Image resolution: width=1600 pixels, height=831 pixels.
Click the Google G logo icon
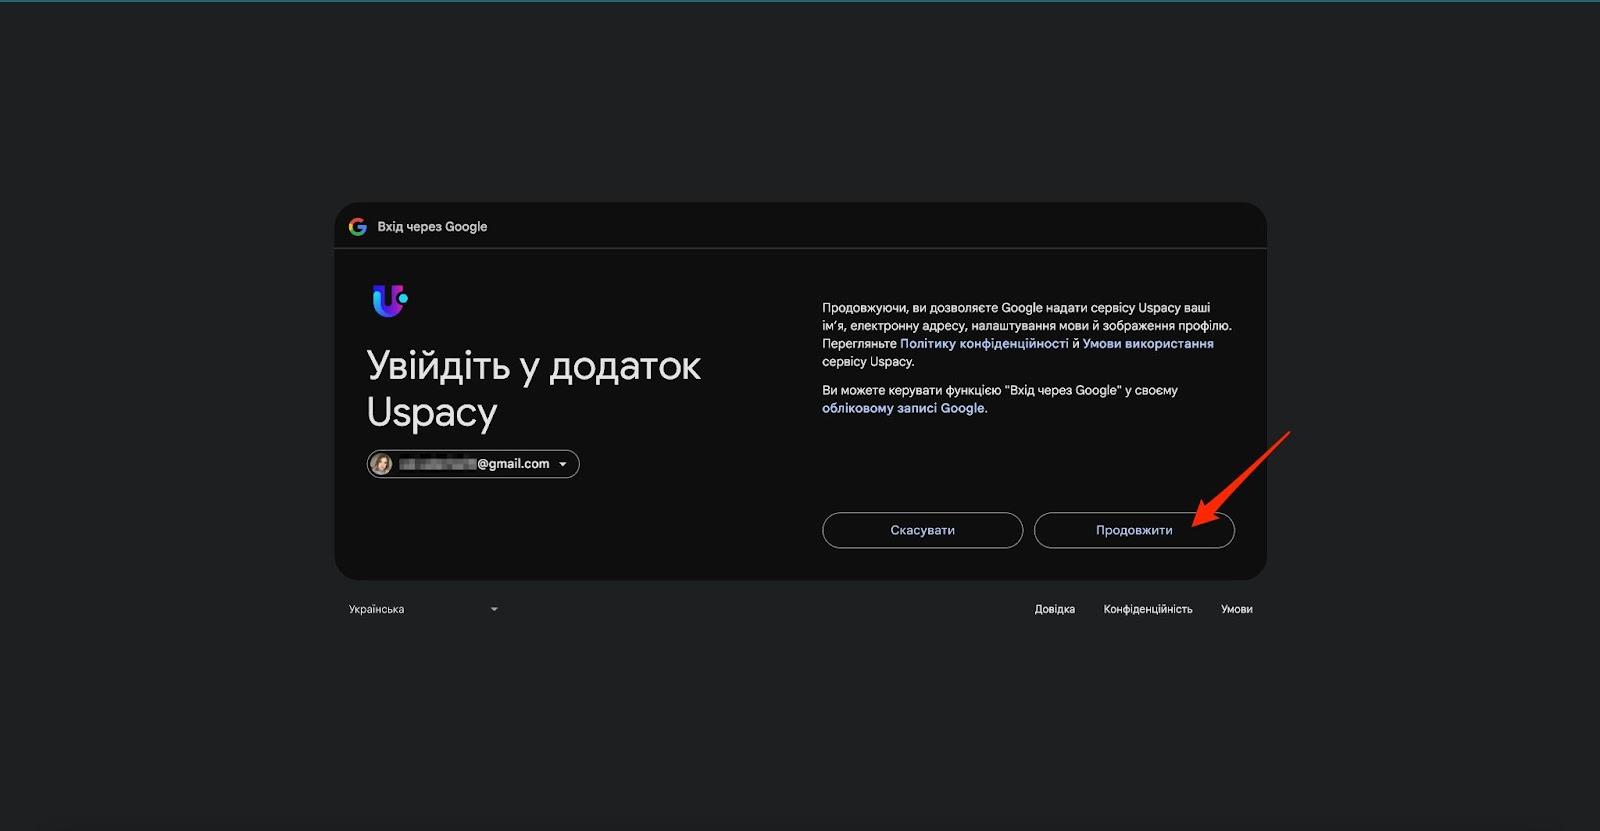click(x=357, y=227)
